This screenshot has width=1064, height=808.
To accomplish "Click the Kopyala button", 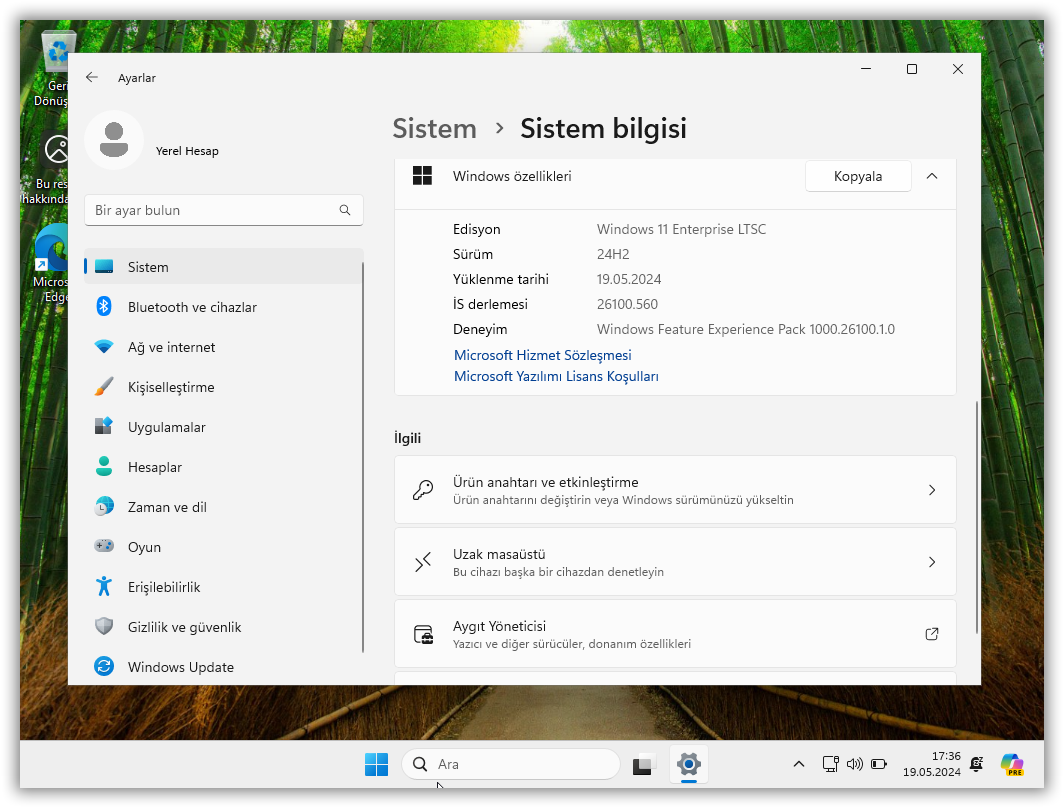I will point(858,176).
